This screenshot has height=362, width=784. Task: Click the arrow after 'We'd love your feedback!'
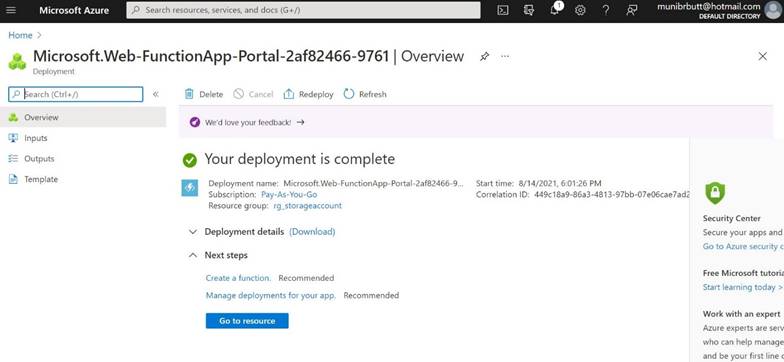pyautogui.click(x=300, y=122)
